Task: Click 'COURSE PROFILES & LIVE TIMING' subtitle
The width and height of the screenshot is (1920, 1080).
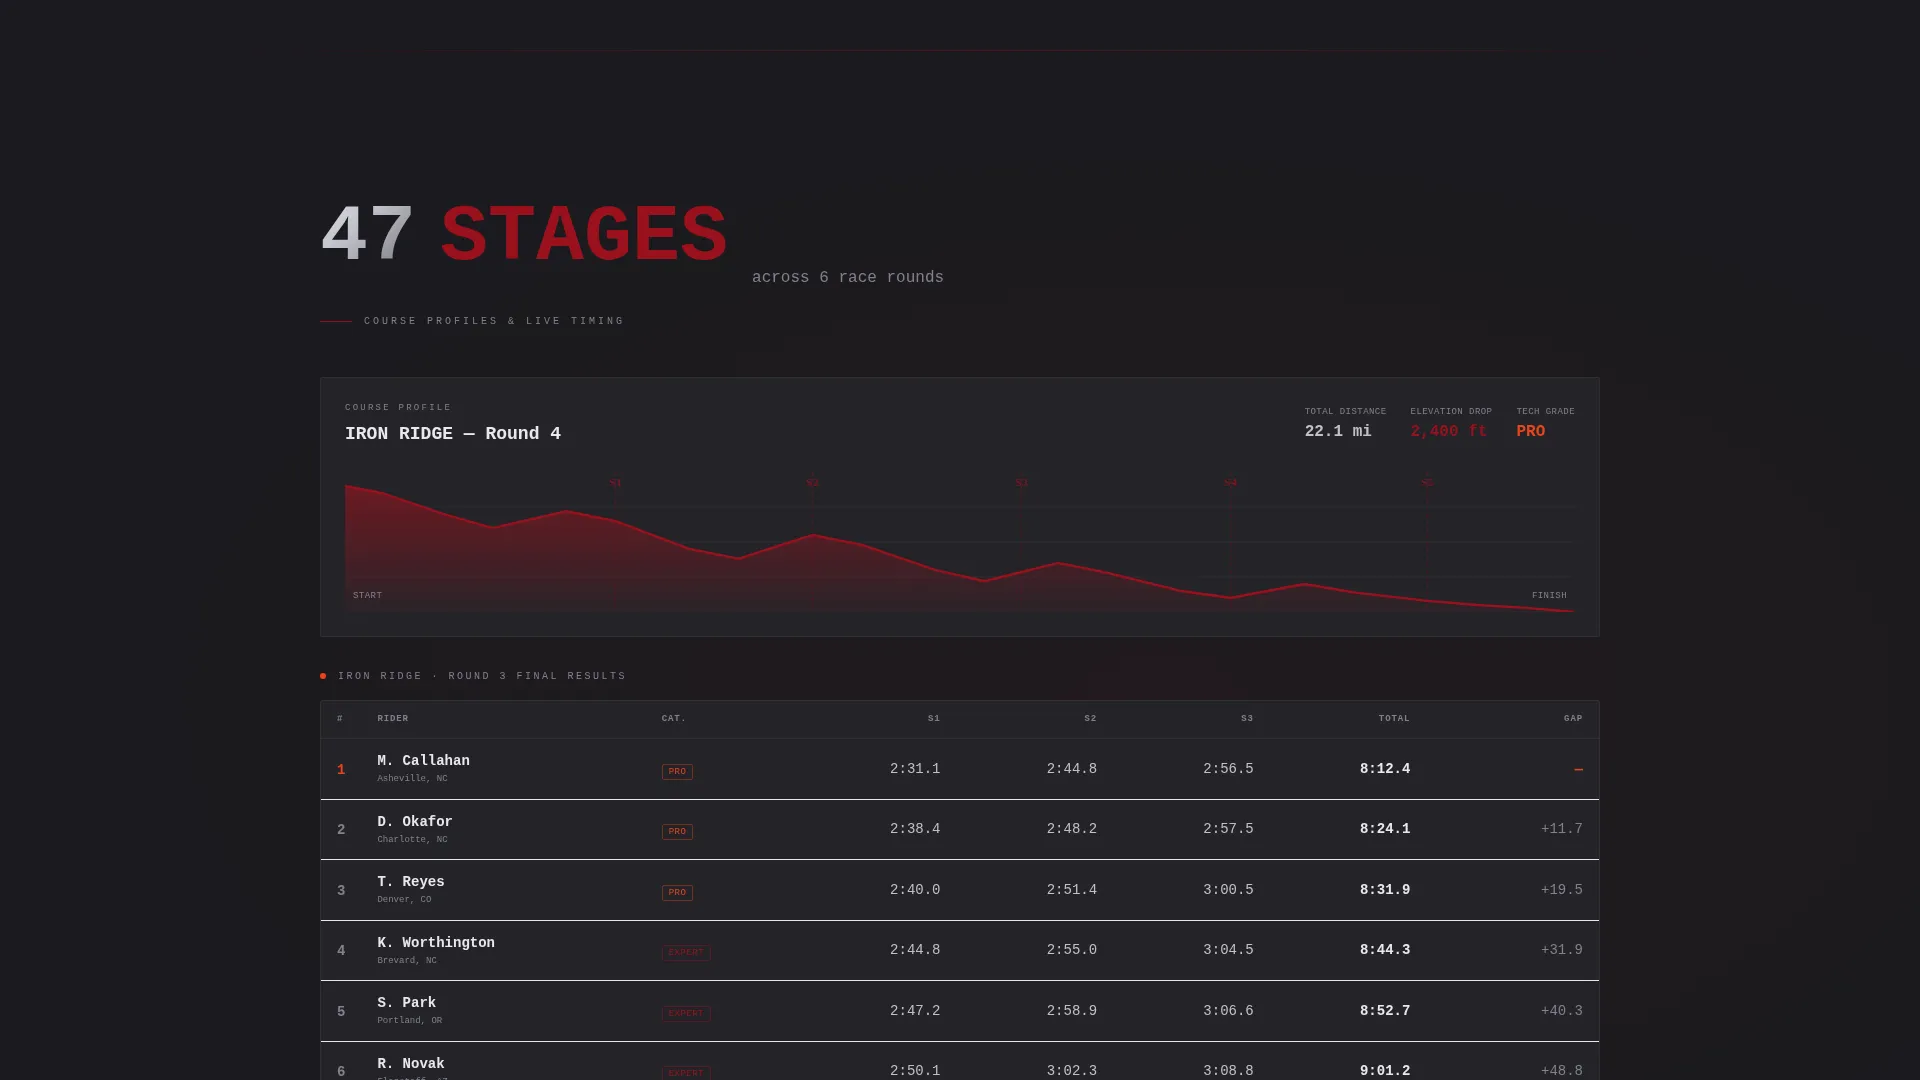Action: [x=494, y=321]
